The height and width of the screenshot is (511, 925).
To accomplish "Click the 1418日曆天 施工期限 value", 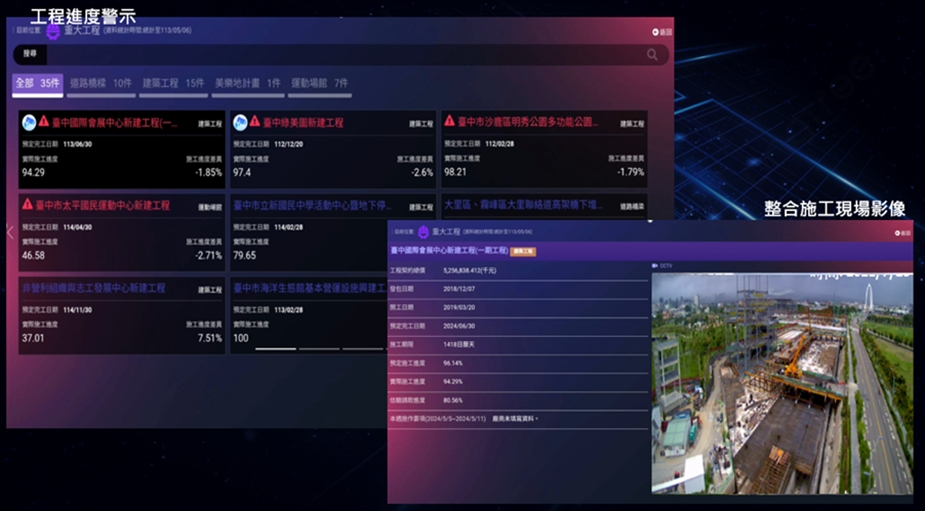I will coord(459,344).
